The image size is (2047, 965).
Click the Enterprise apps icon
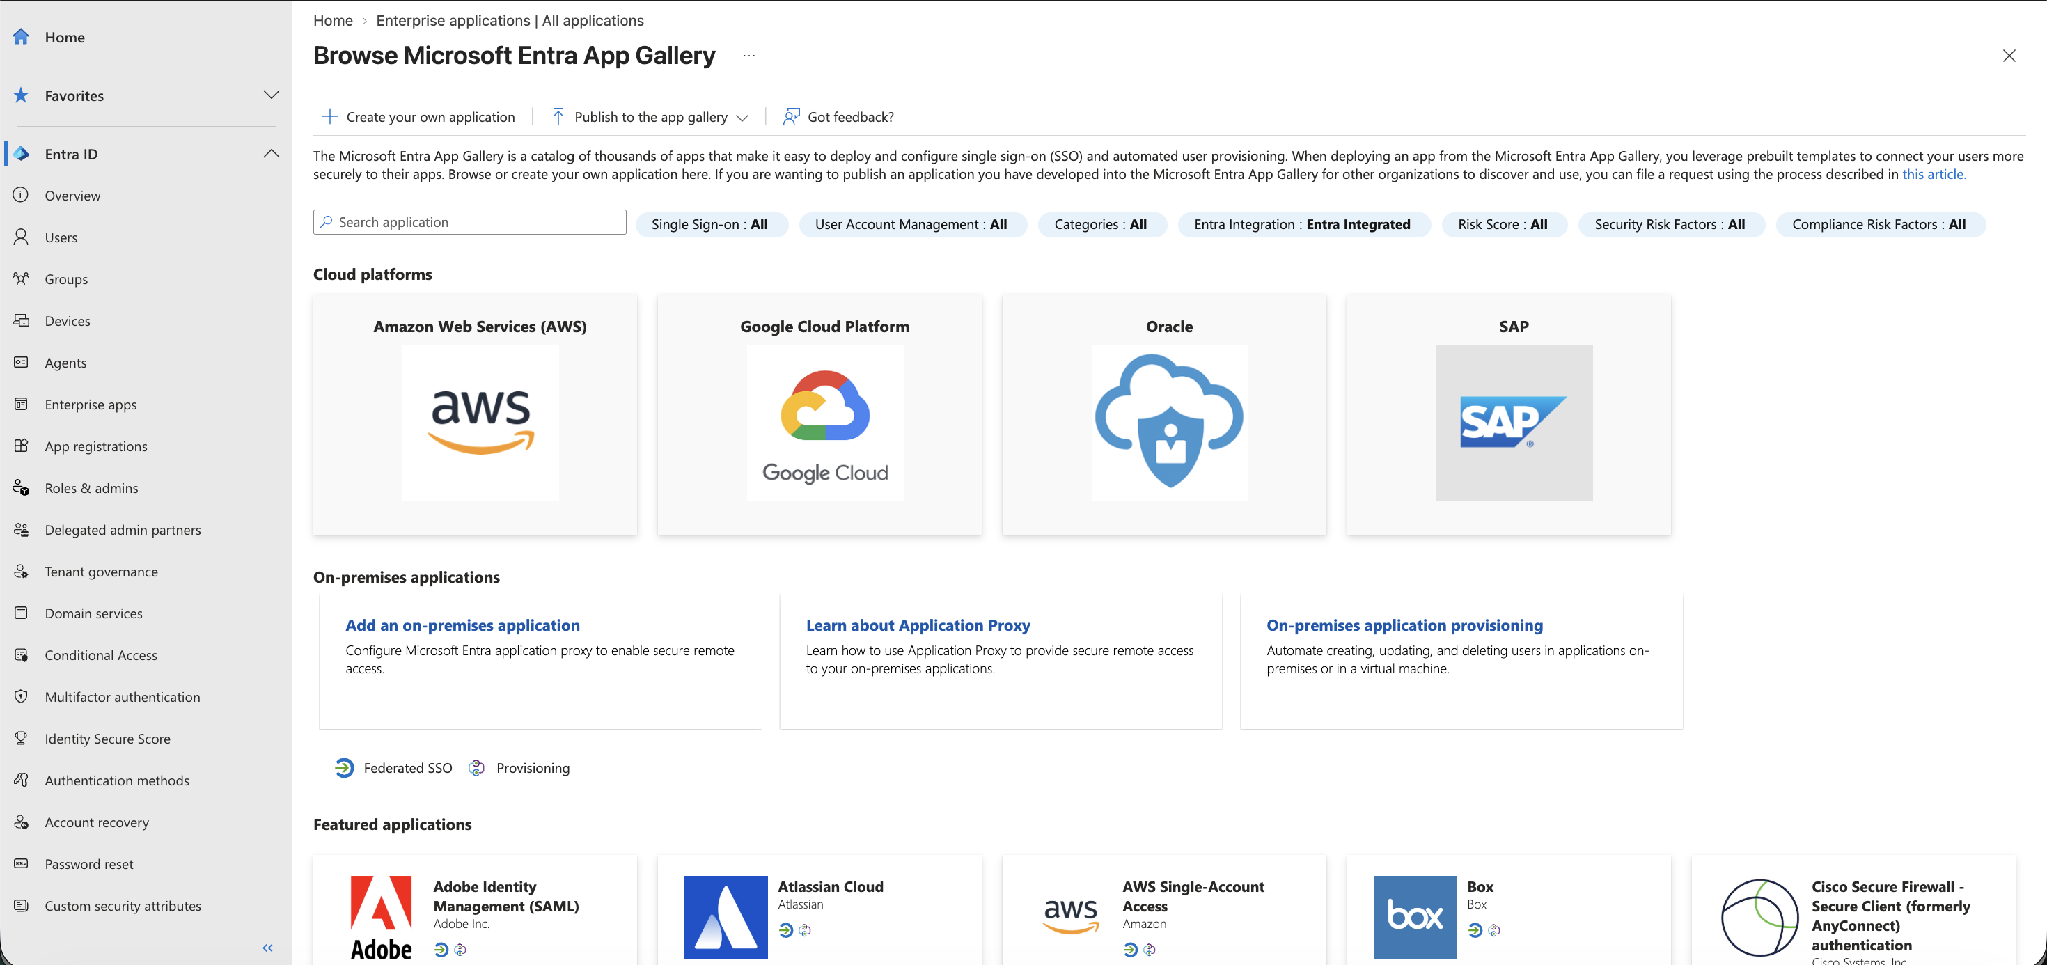tap(21, 404)
